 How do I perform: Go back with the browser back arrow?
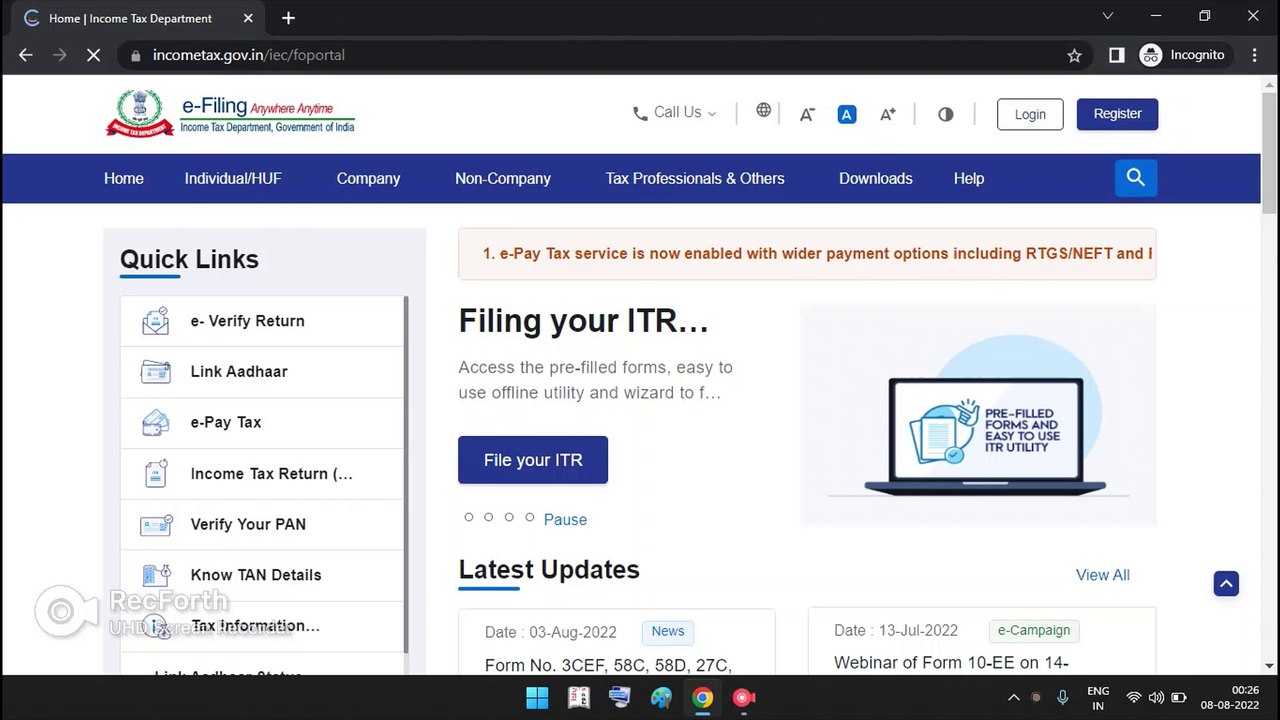(x=26, y=55)
